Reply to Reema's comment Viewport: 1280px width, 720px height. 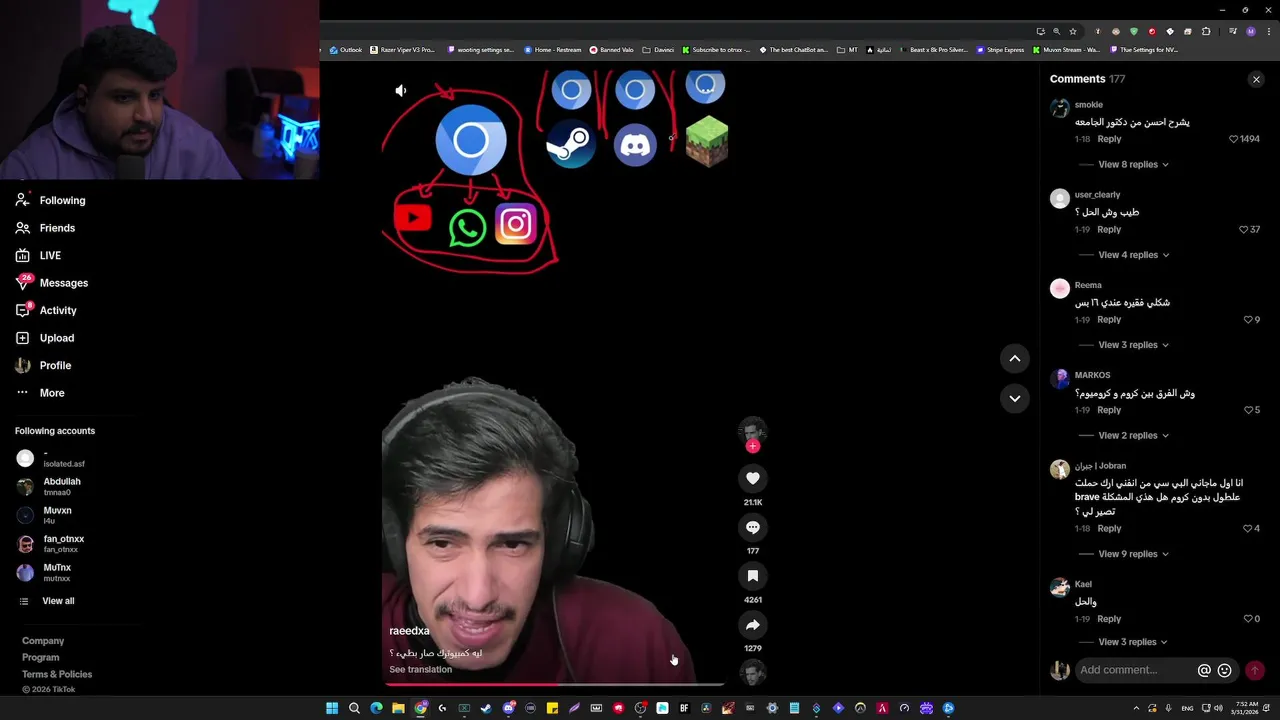1109,320
